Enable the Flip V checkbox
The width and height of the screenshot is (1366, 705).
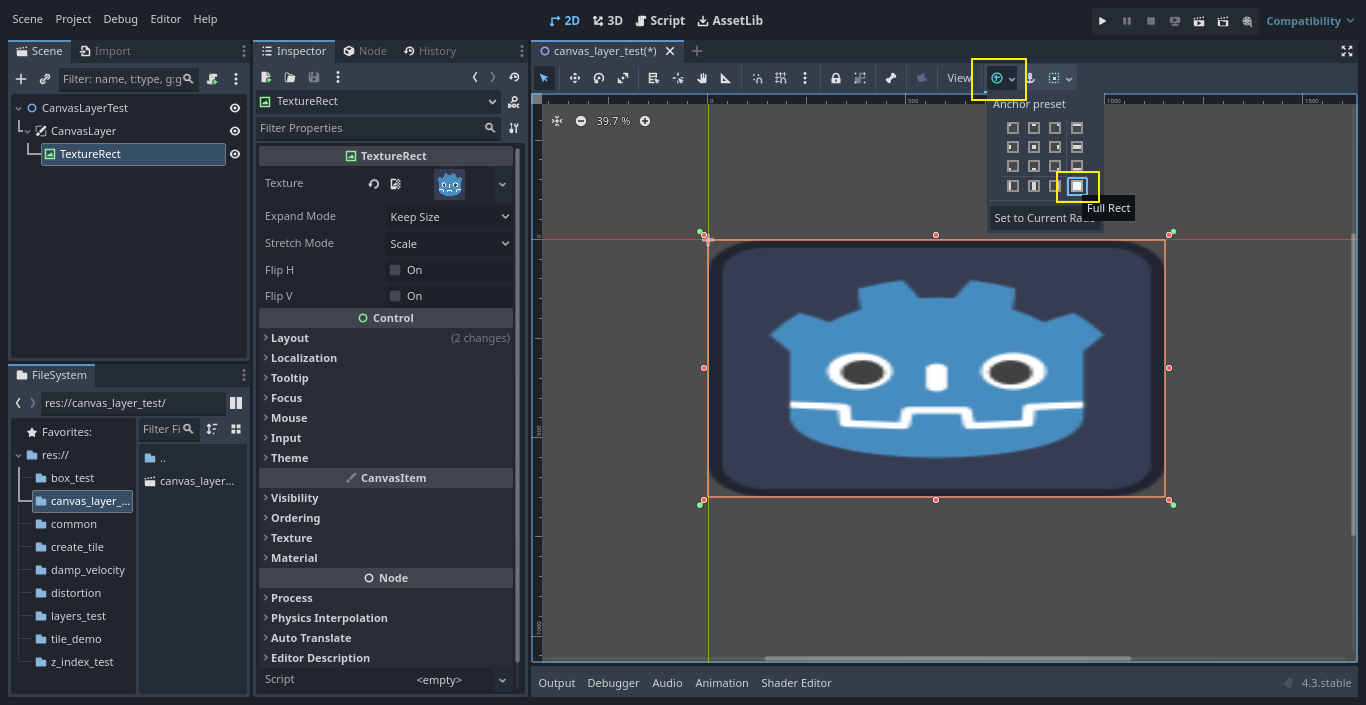pos(395,296)
